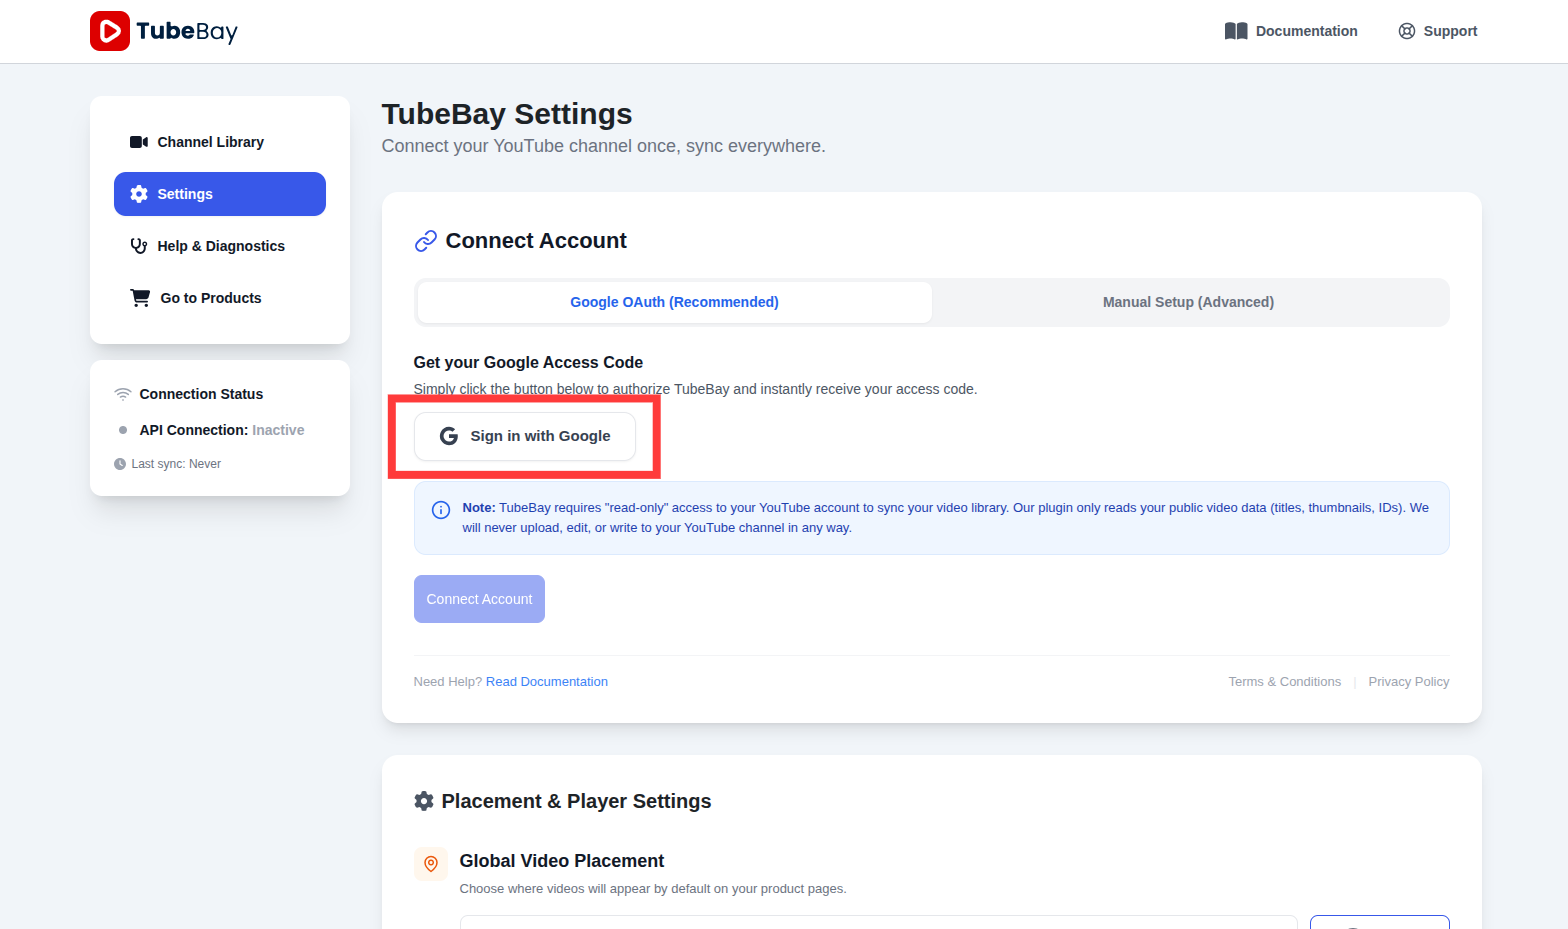Open the Read Documentation link
Screen dimensions: 1568x929
click(x=546, y=681)
